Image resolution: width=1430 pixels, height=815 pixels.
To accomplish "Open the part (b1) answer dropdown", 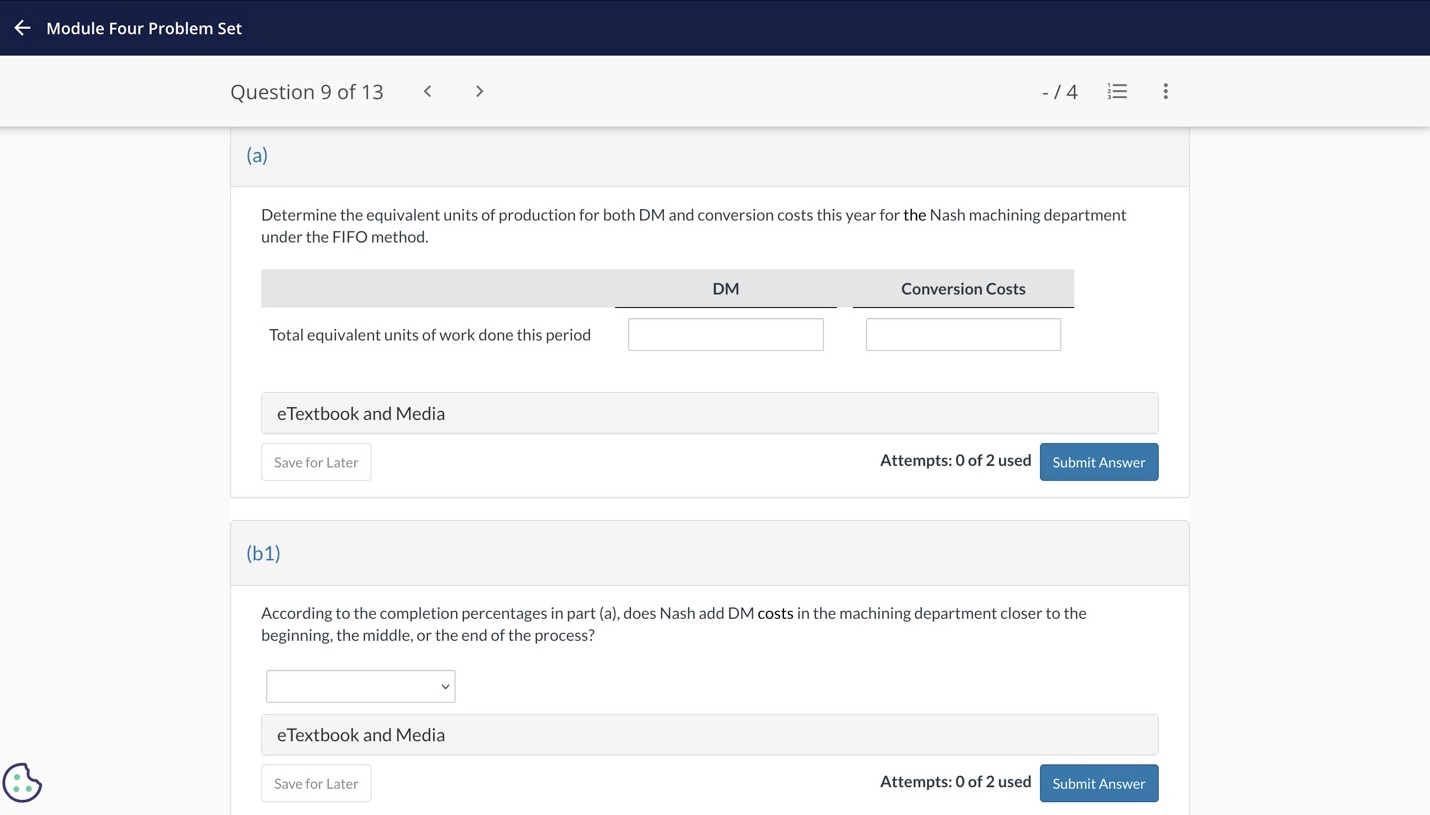I will click(x=361, y=686).
